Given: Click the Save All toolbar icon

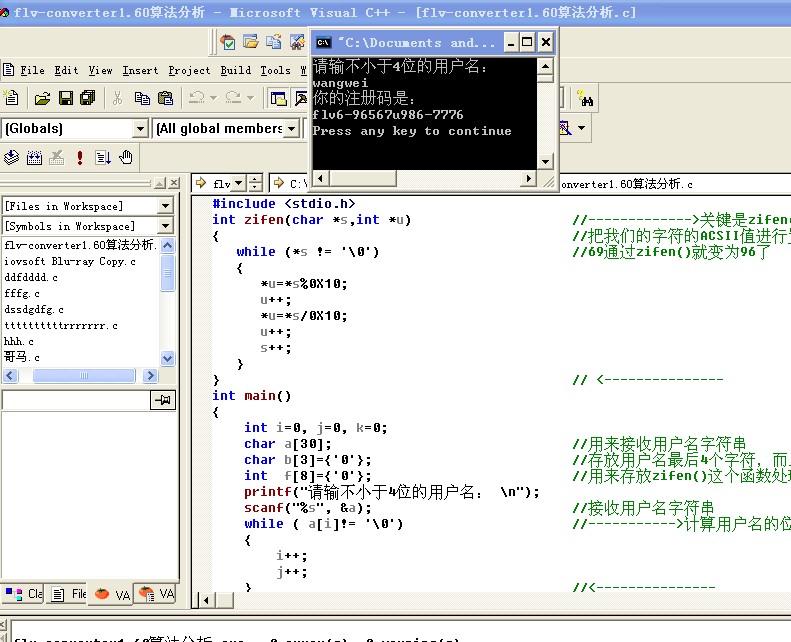Looking at the screenshot, I should pyautogui.click(x=87, y=98).
